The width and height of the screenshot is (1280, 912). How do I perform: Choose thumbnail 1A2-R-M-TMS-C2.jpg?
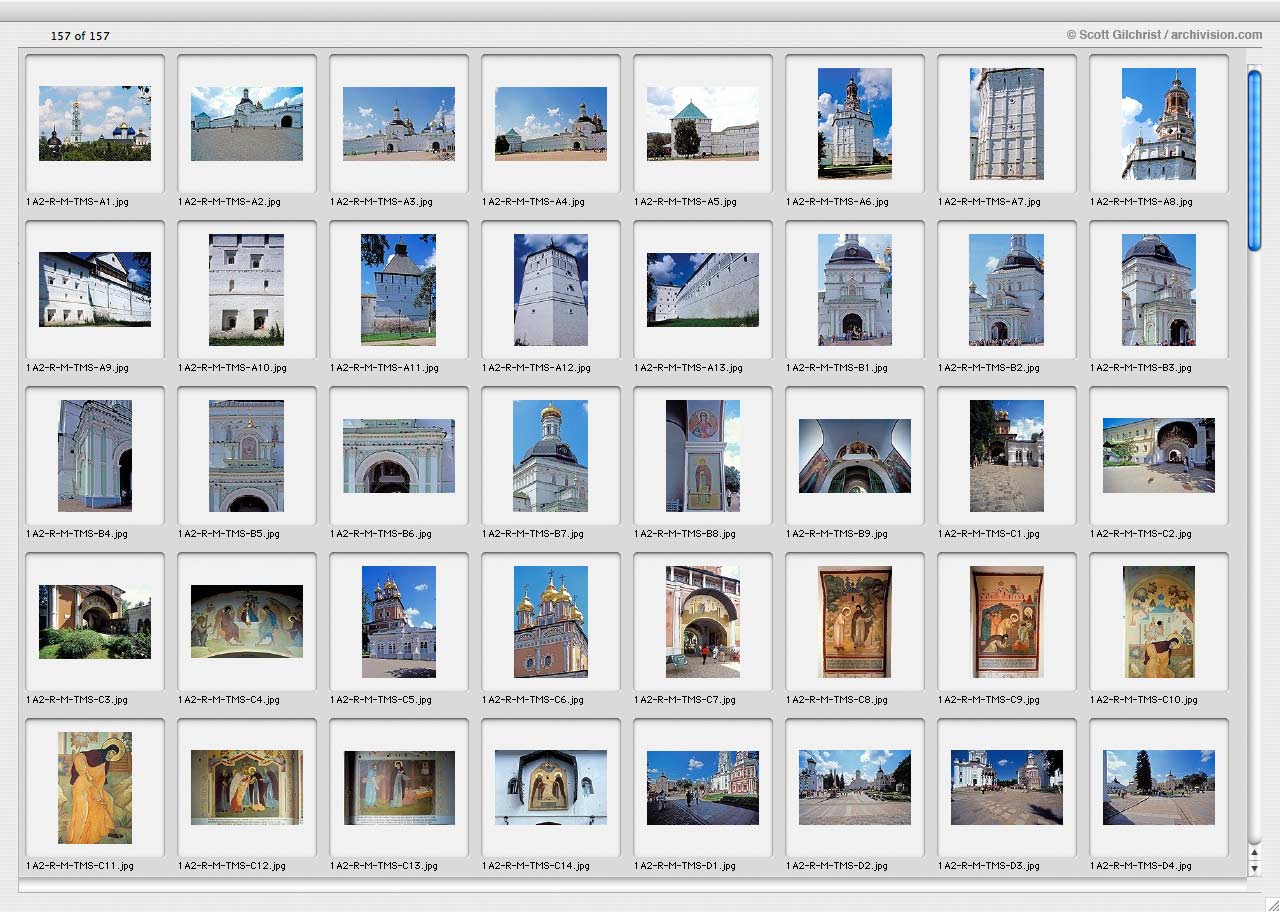point(1159,456)
